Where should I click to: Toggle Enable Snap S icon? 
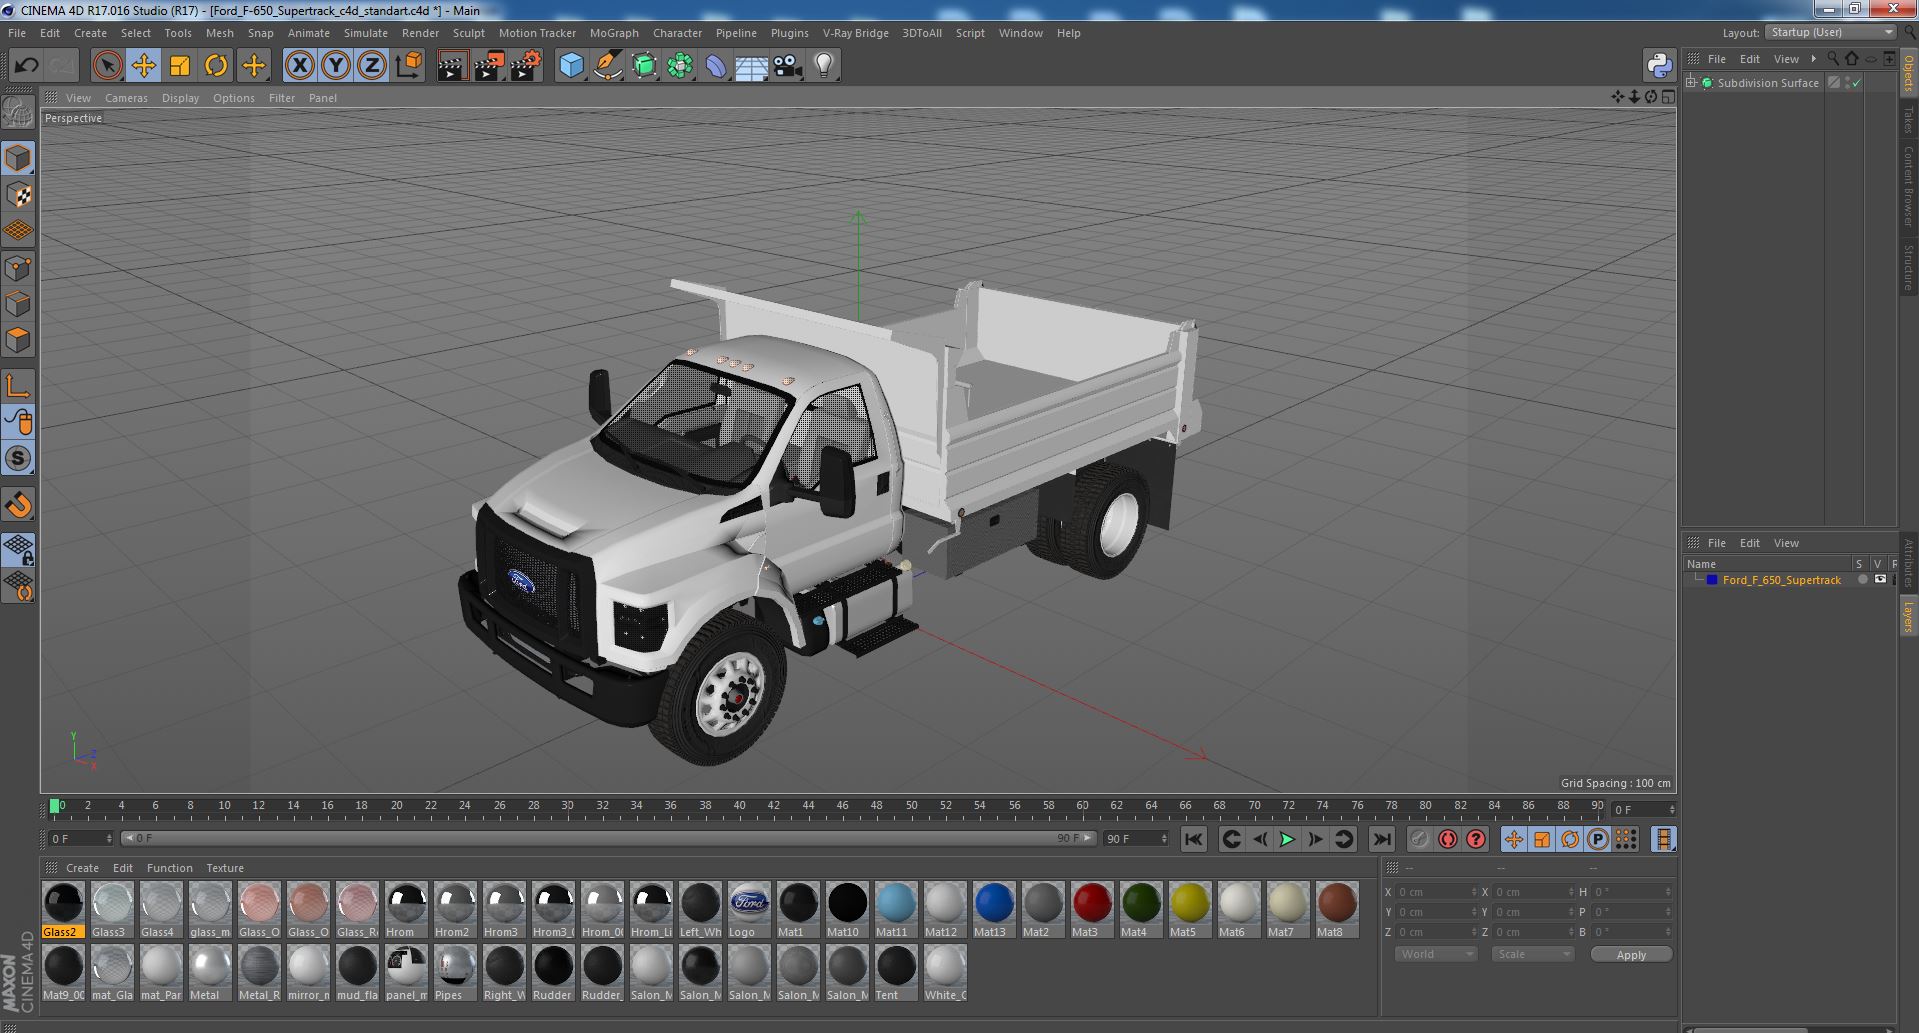18,459
